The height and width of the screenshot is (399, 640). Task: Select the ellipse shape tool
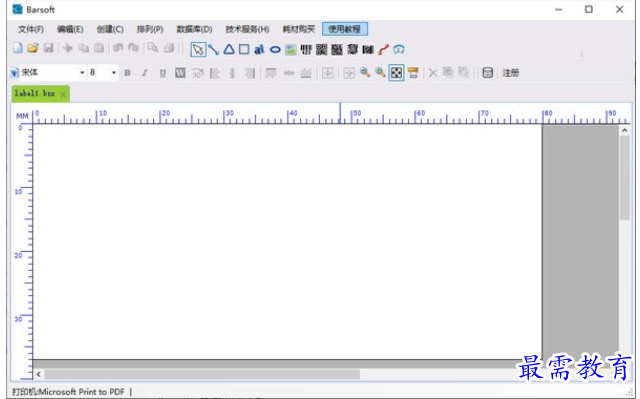point(275,49)
